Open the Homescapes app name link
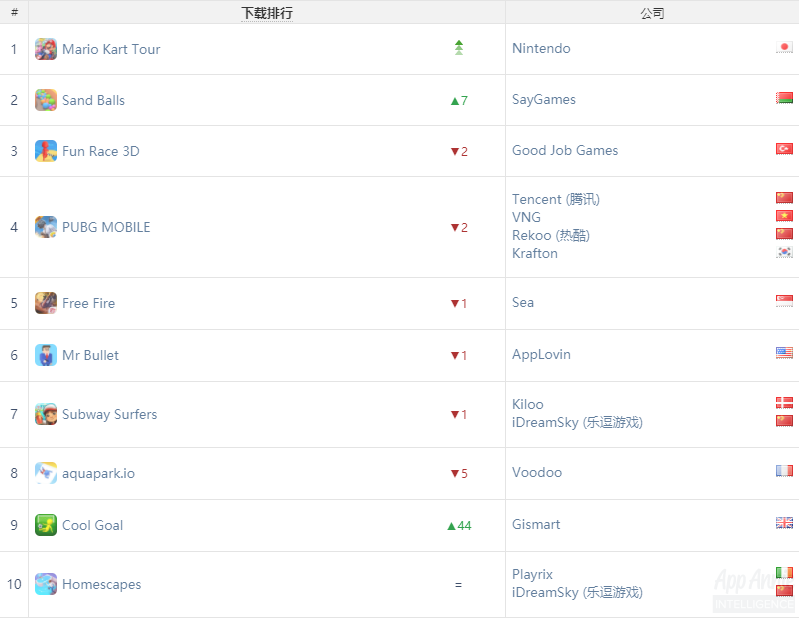Image resolution: width=803 pixels, height=618 pixels. click(x=101, y=584)
